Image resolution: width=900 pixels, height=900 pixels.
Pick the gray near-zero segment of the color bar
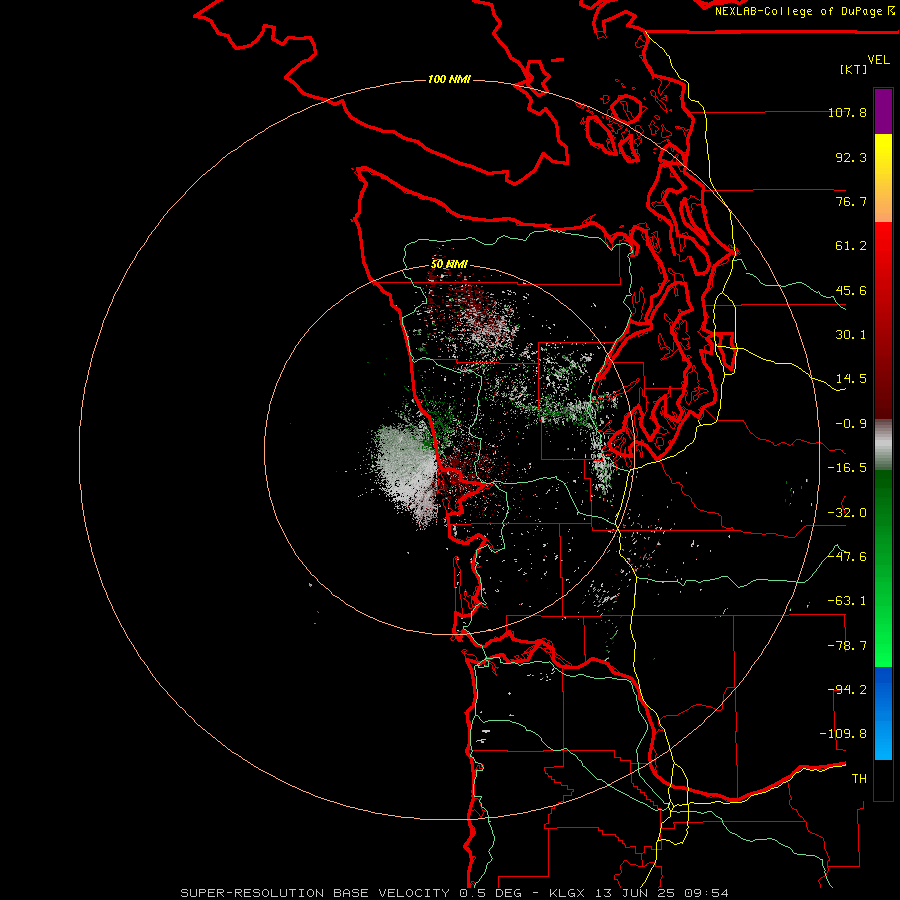tap(883, 442)
